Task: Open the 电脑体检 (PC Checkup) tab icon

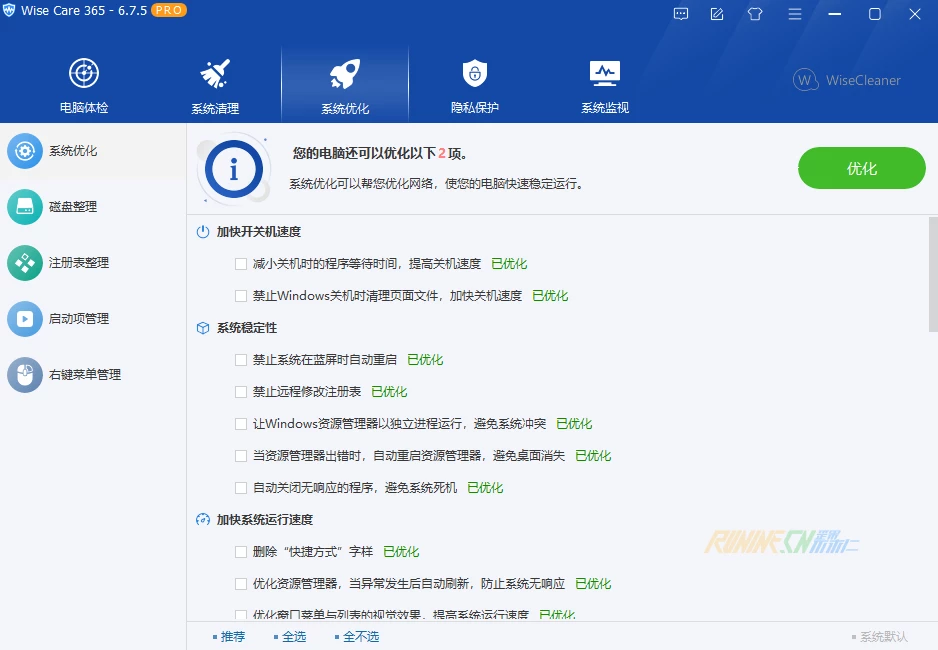Action: coord(84,74)
